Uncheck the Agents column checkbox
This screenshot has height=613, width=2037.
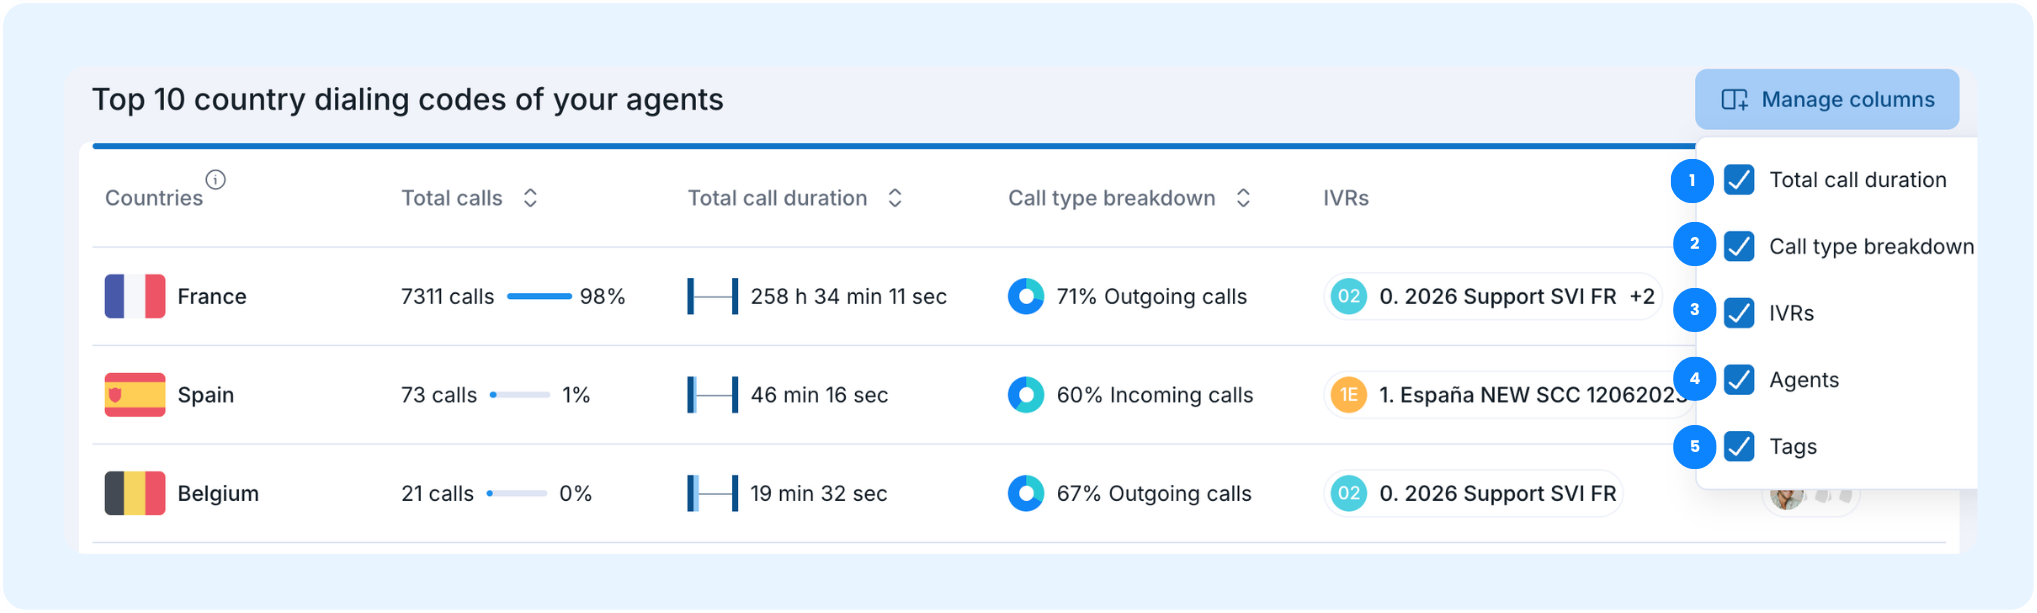[1739, 380]
